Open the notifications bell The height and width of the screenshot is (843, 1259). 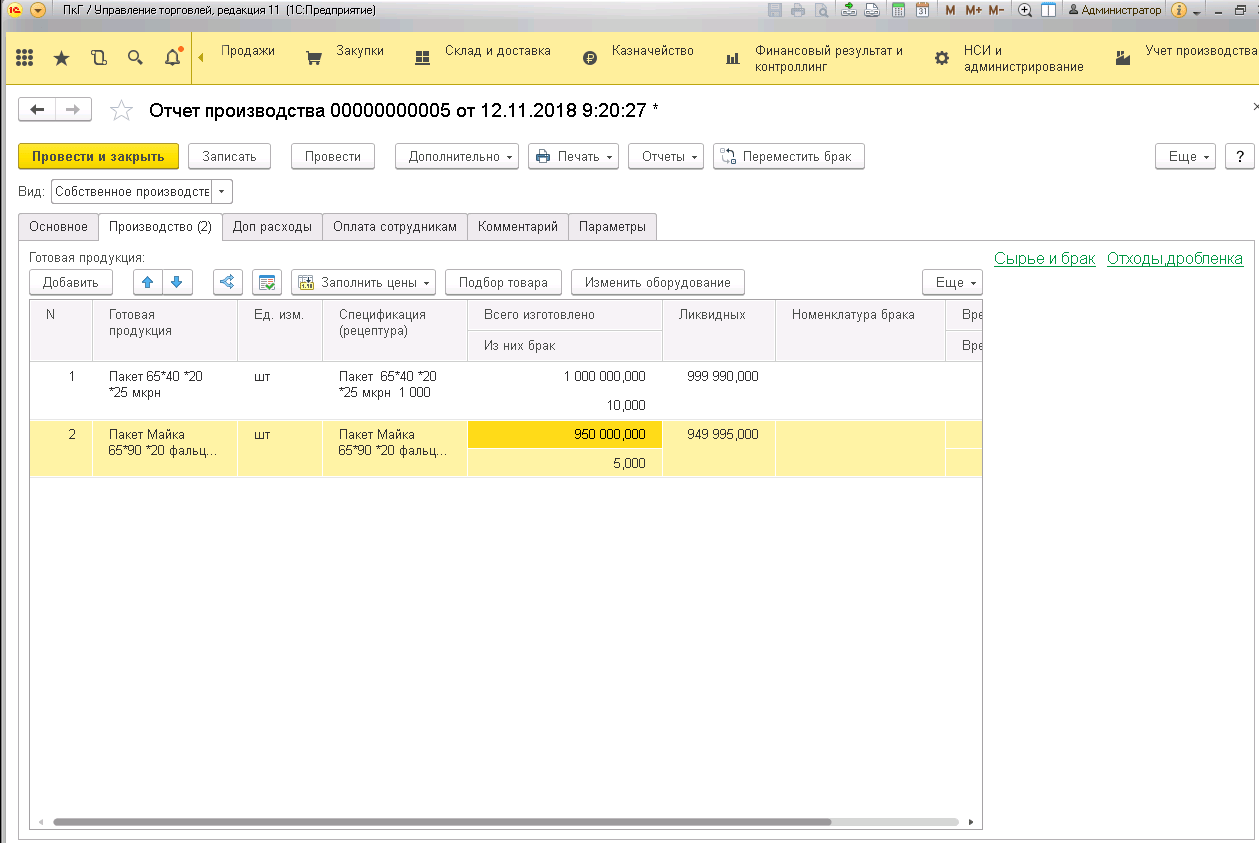click(172, 58)
